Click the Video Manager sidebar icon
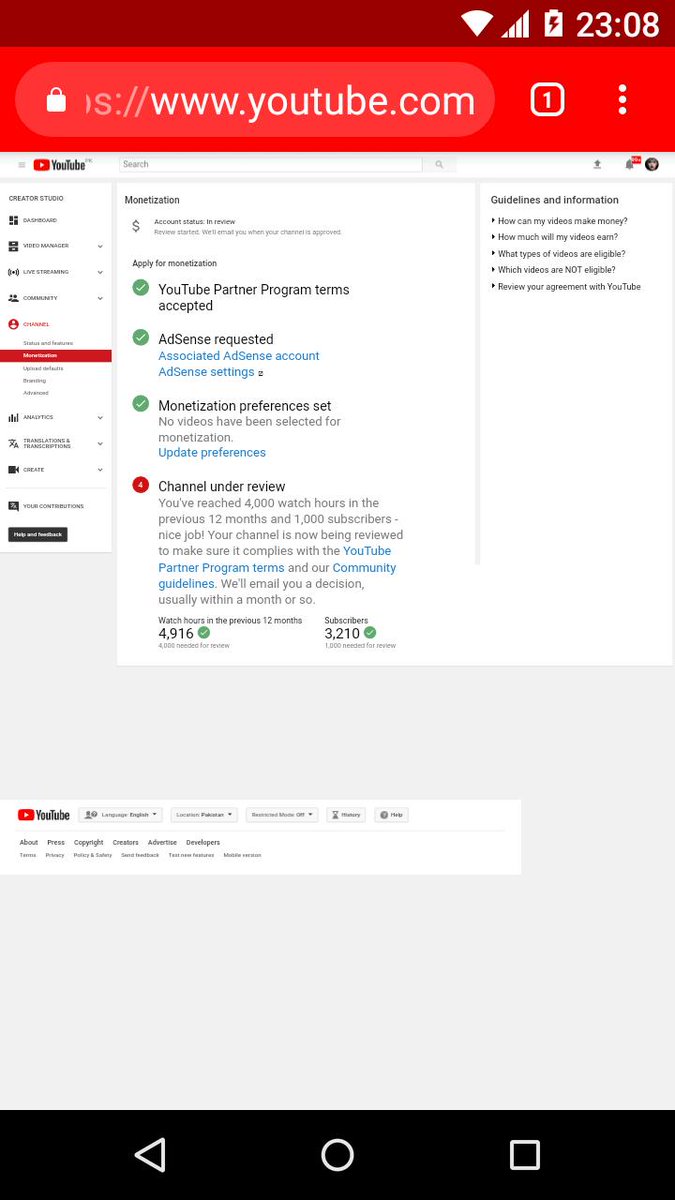 click(14, 246)
